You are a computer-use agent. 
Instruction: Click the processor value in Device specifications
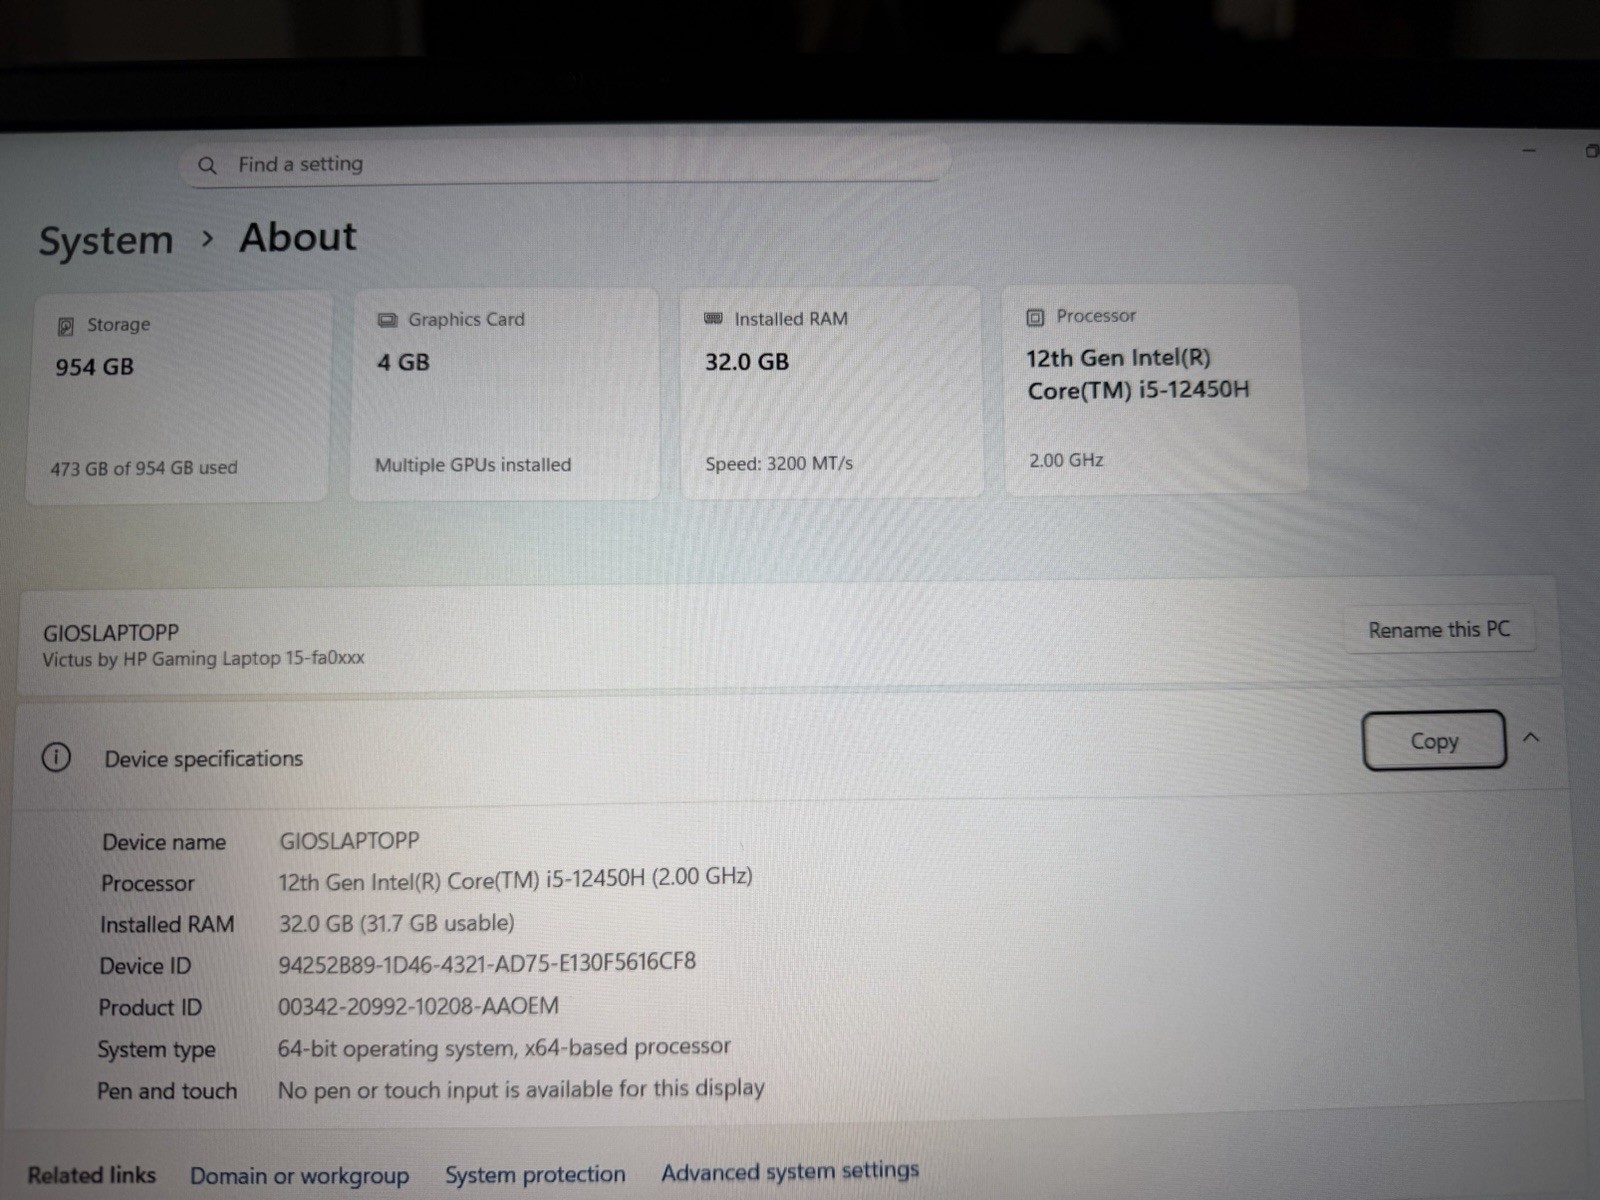click(x=515, y=880)
